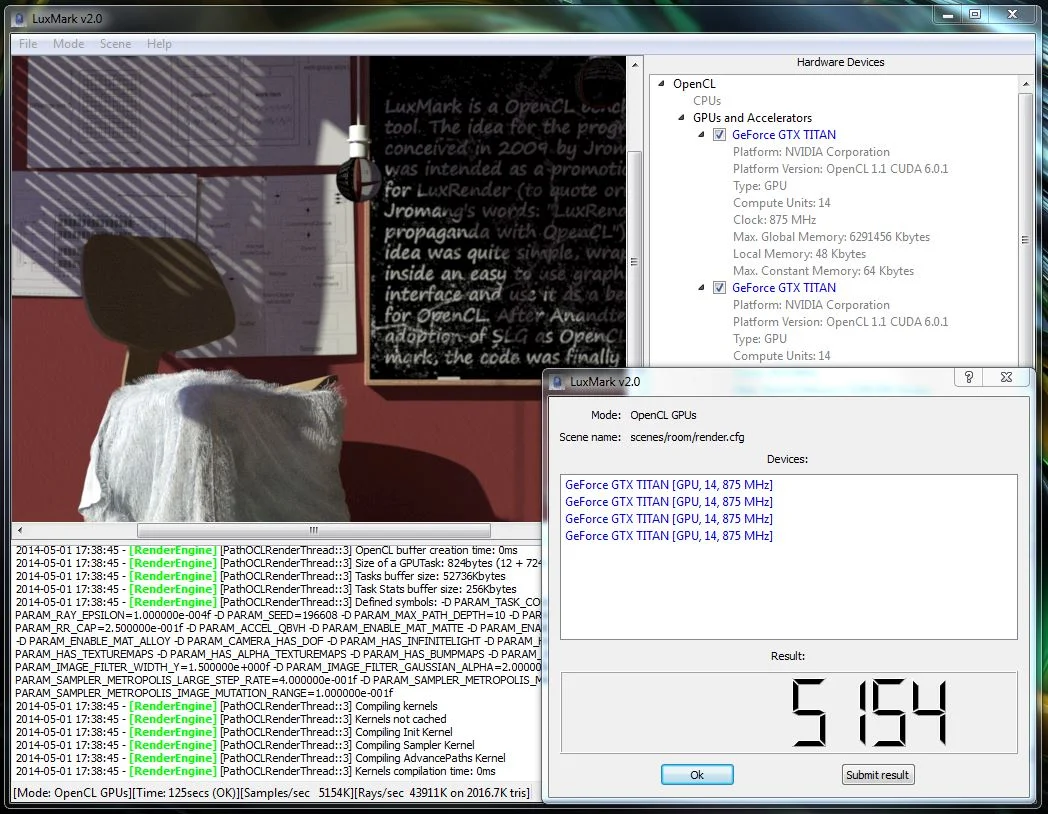
Task: Select the last GeForce GTX TITAN row in Devices list
Action: pos(669,536)
